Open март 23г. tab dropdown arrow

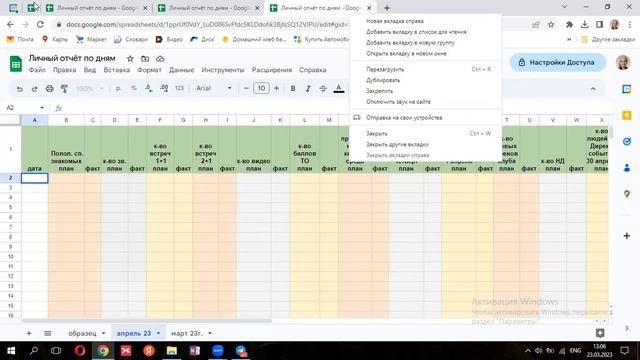(210, 333)
